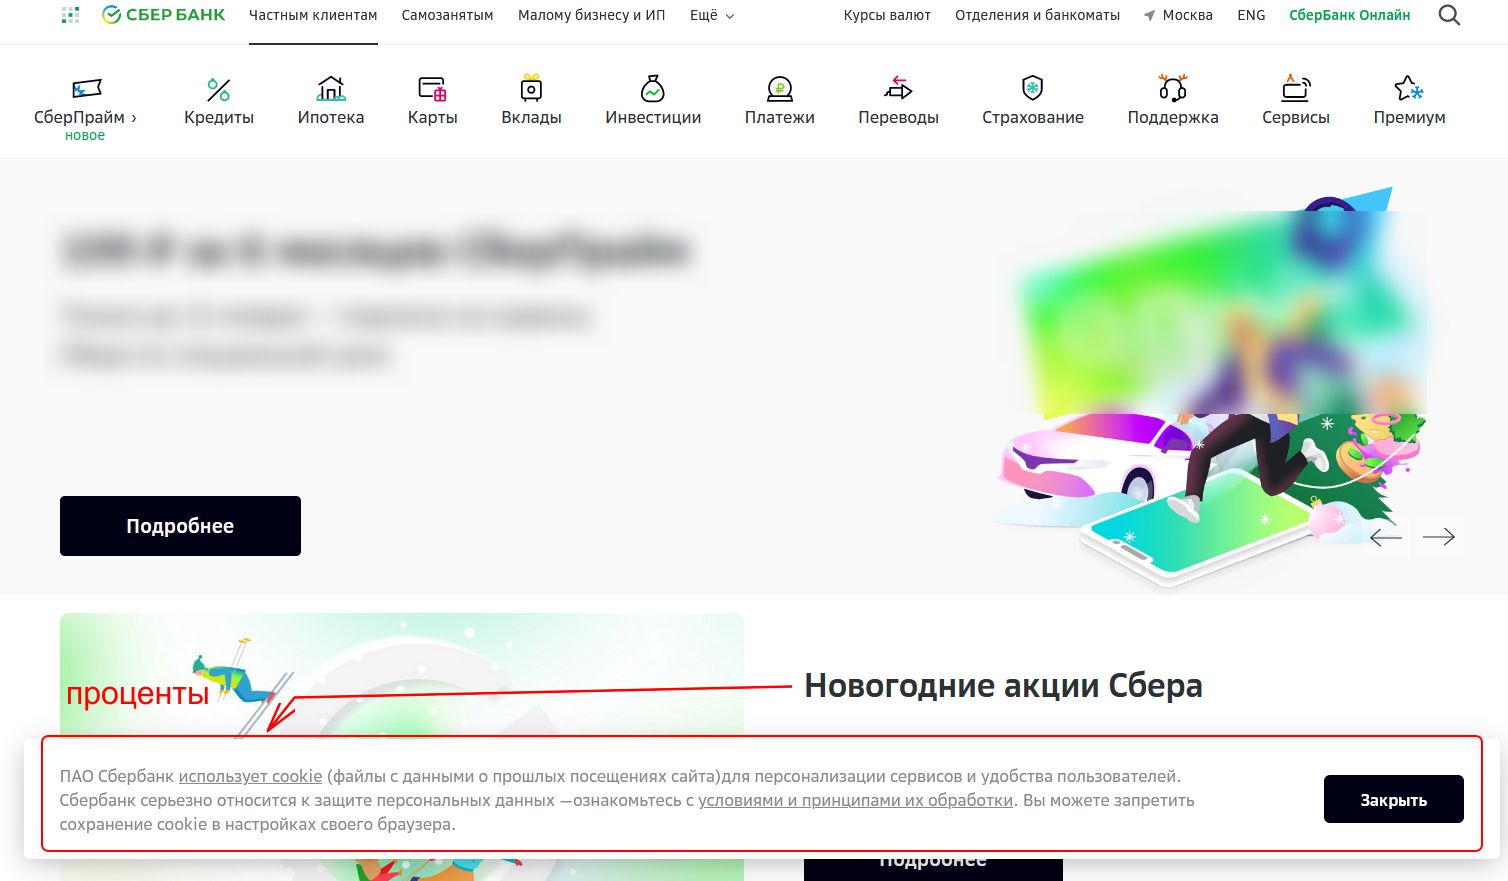Screen dimensions: 1508x881
Task: Open the СберПрайм menu label
Action: pyautogui.click(x=85, y=117)
